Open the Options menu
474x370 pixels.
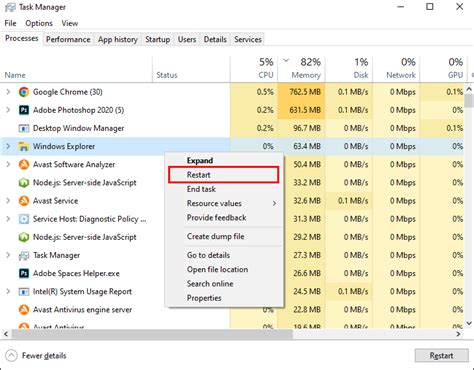(x=39, y=23)
